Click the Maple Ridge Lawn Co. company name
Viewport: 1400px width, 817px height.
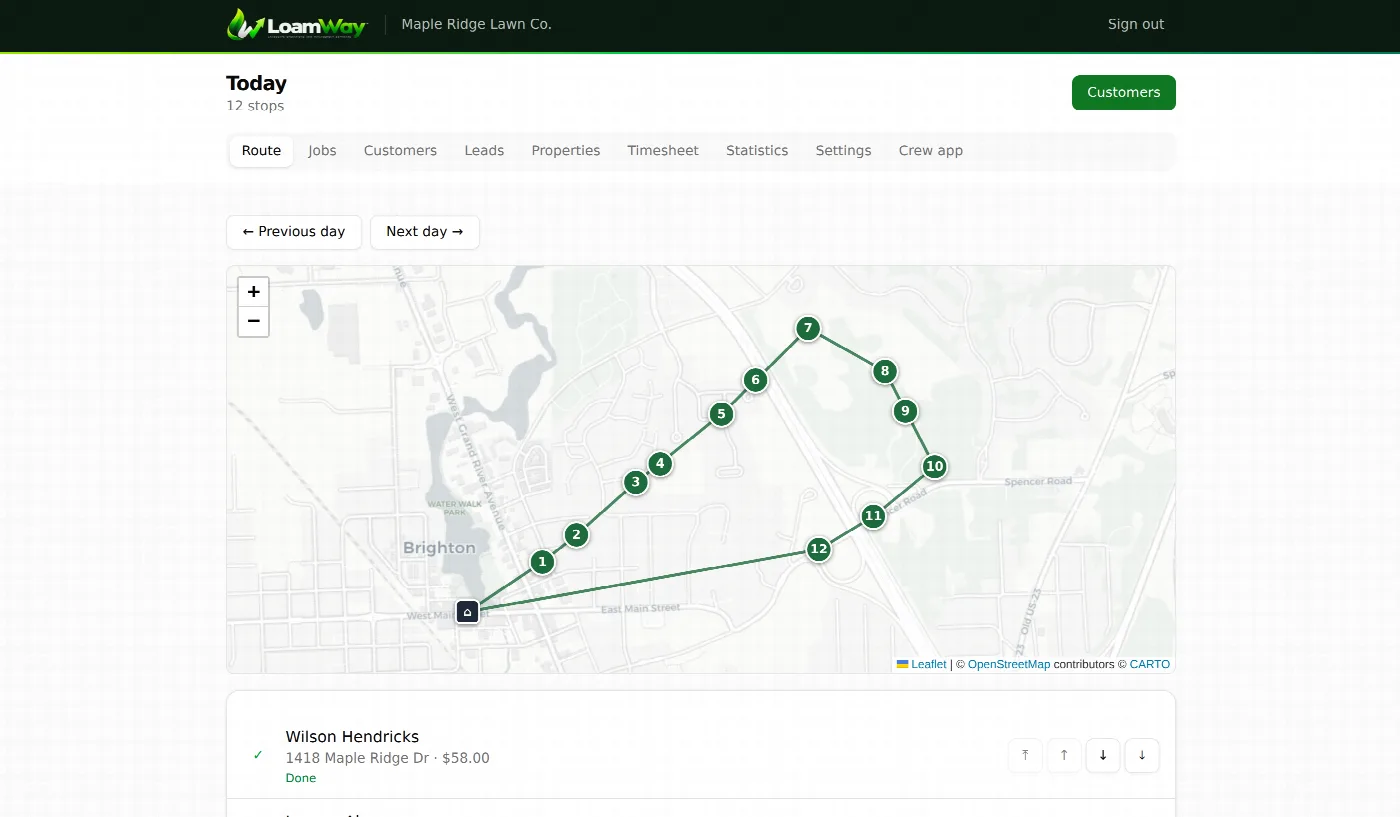point(476,24)
